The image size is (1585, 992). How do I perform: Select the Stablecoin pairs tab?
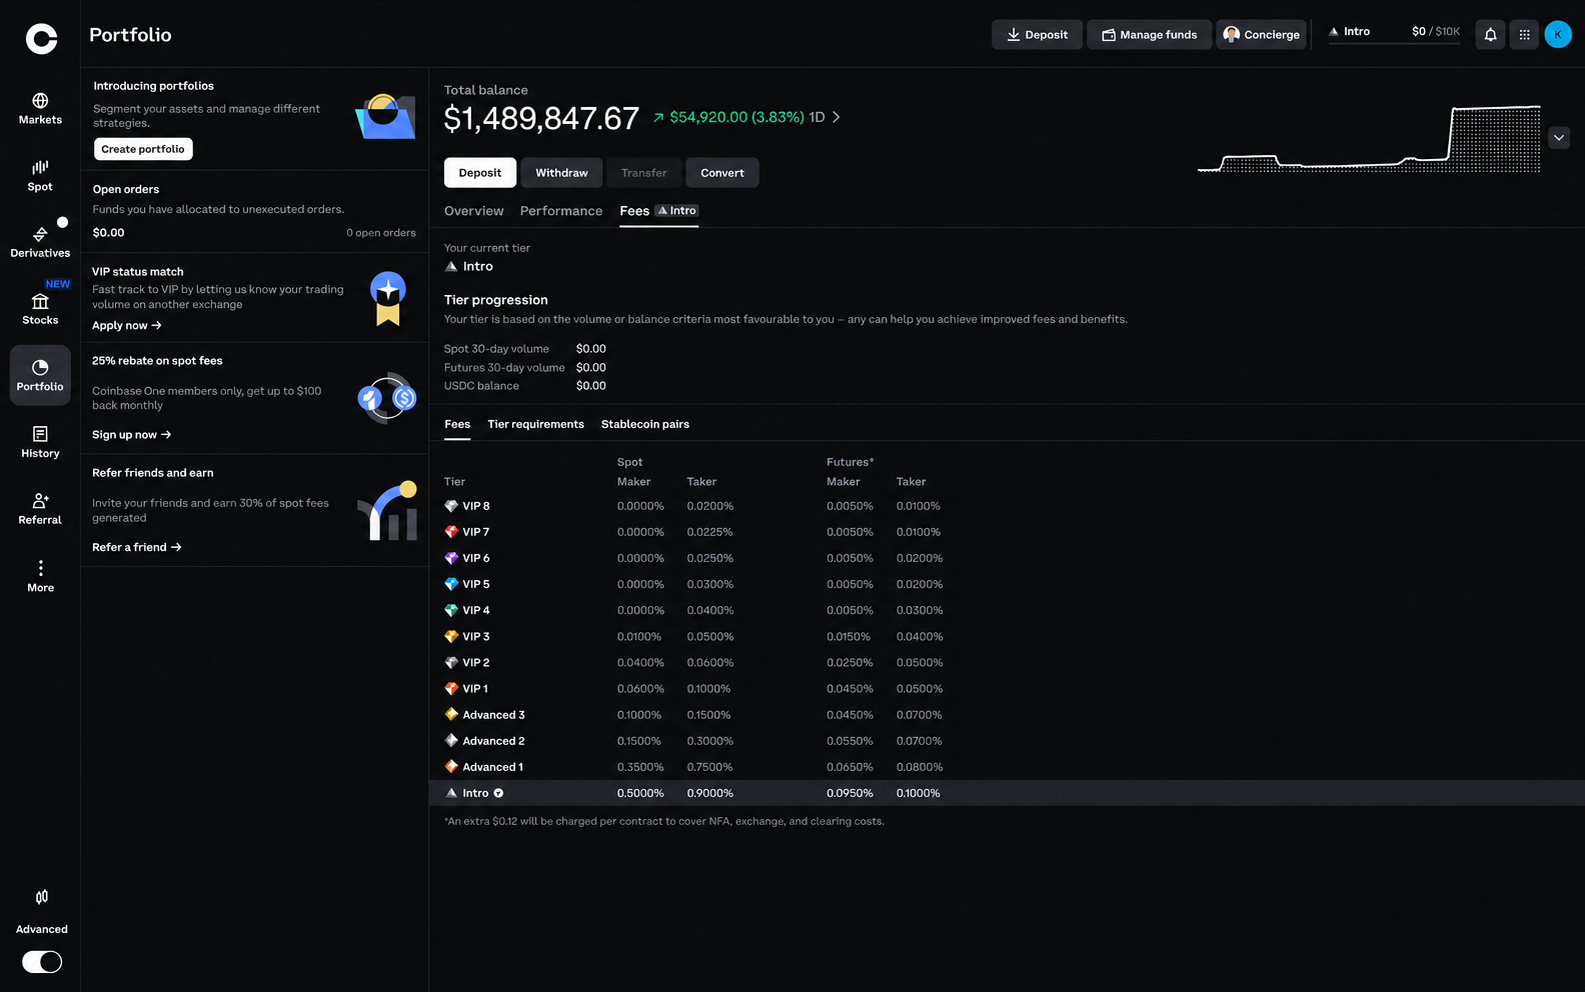click(x=645, y=424)
